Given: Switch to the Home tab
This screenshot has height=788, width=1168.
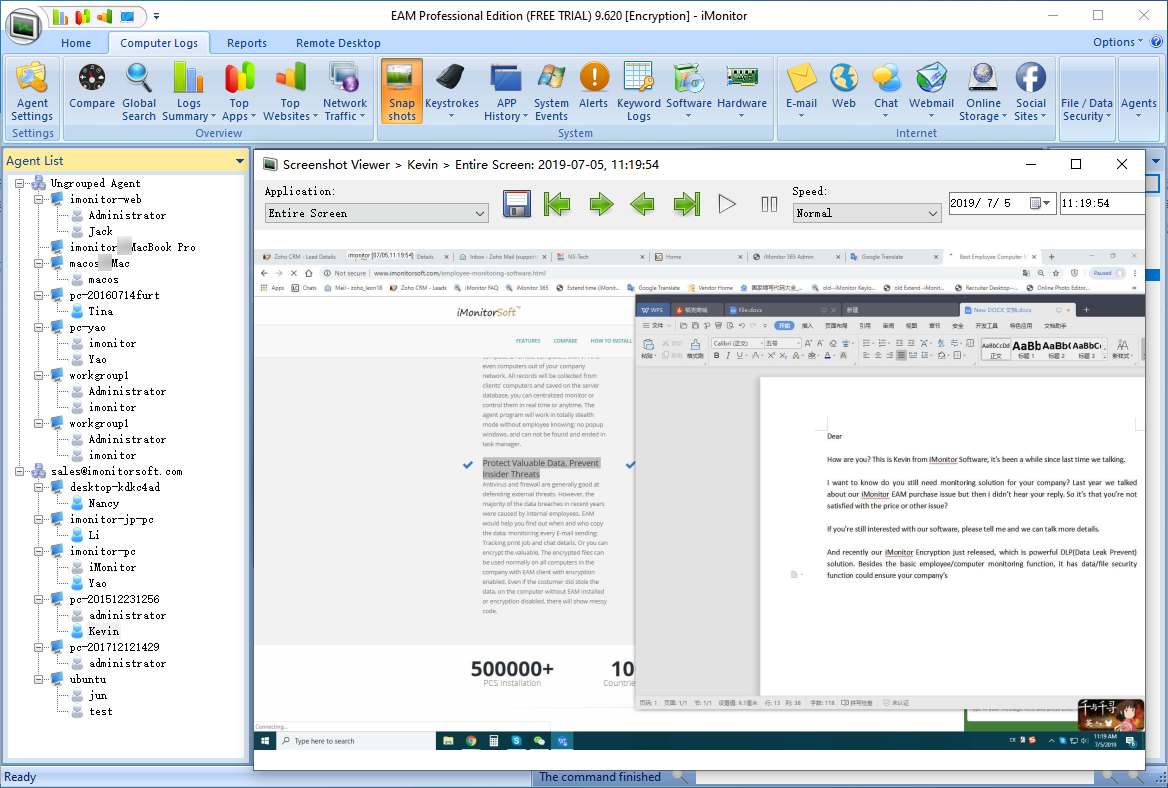Looking at the screenshot, I should (76, 43).
